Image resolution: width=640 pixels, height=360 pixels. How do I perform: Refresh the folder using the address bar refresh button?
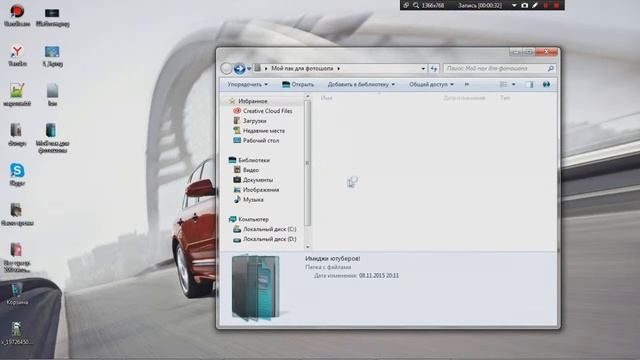(434, 69)
